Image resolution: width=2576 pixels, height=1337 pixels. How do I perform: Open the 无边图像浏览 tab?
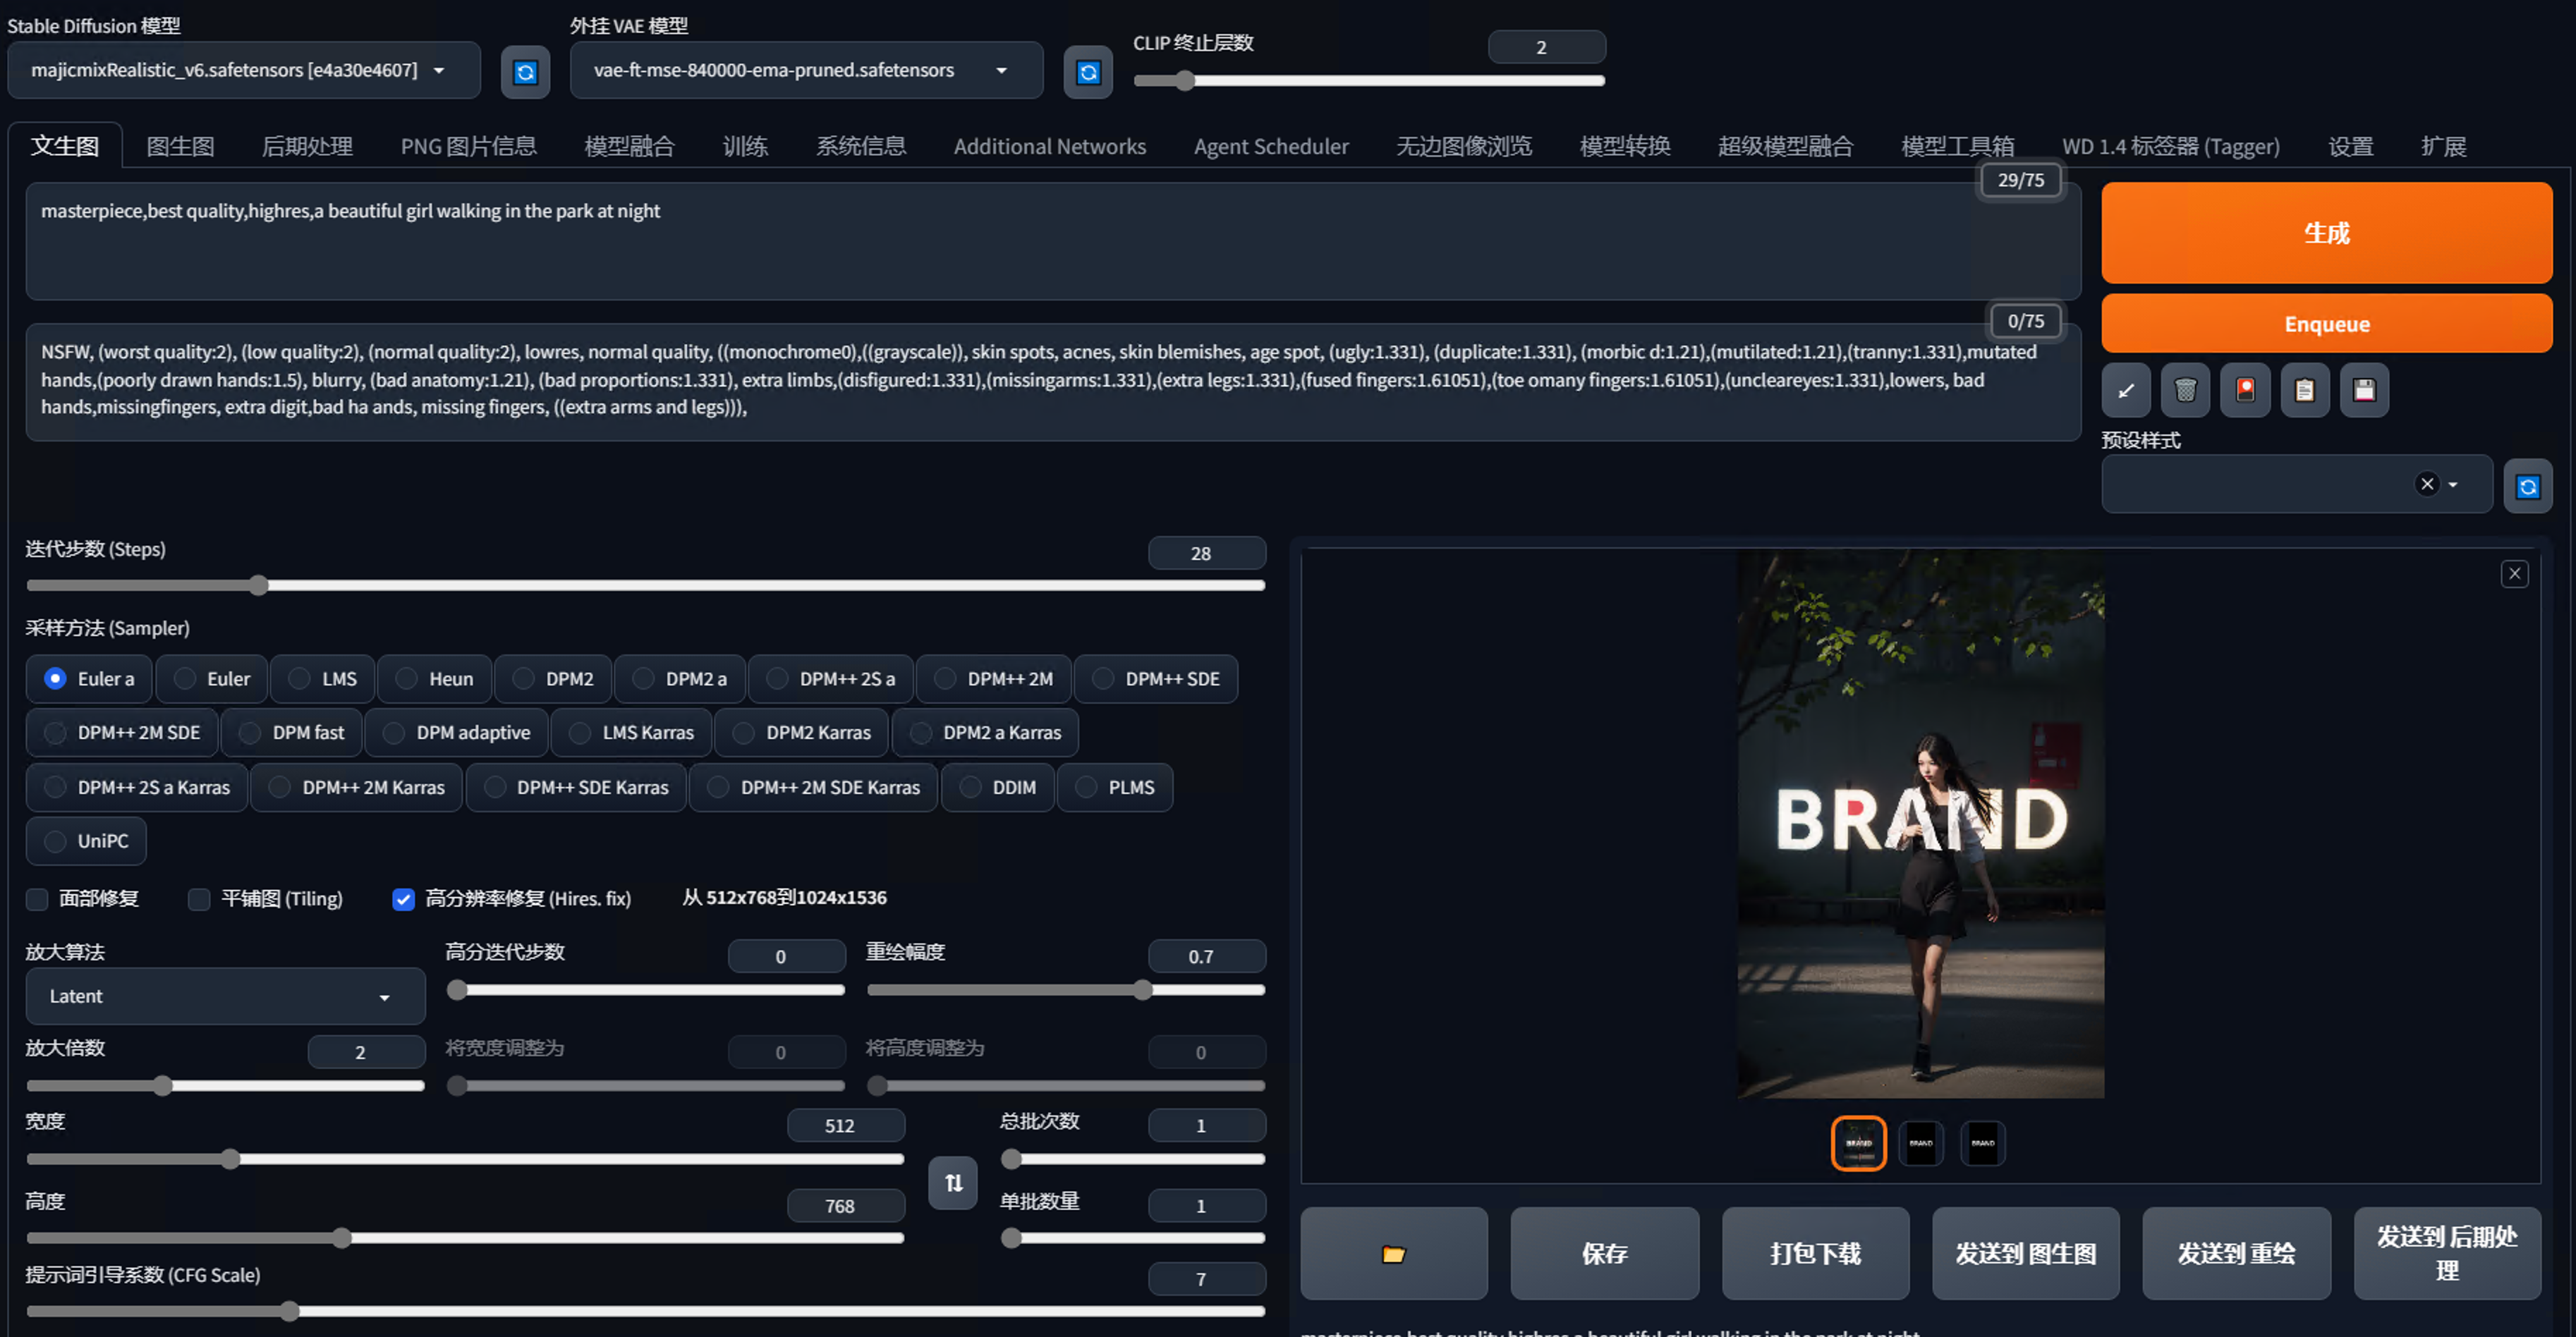[x=1464, y=146]
